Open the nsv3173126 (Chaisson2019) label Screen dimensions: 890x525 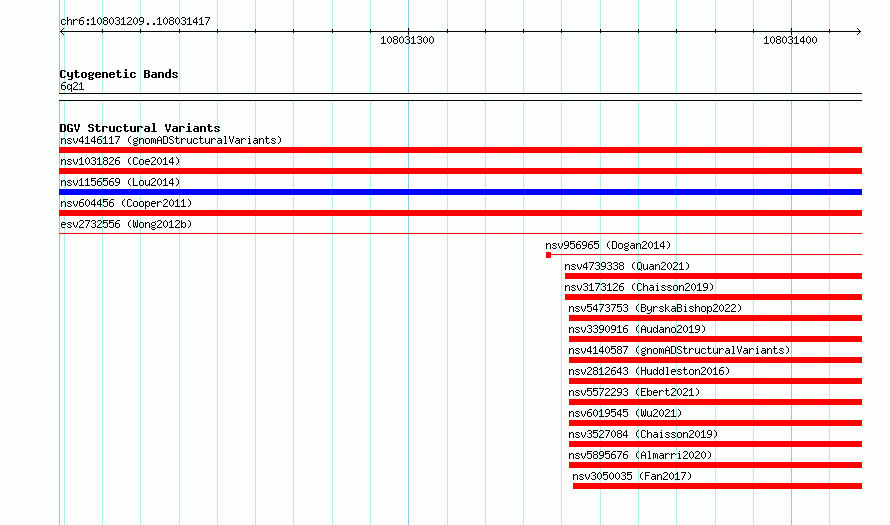point(639,287)
